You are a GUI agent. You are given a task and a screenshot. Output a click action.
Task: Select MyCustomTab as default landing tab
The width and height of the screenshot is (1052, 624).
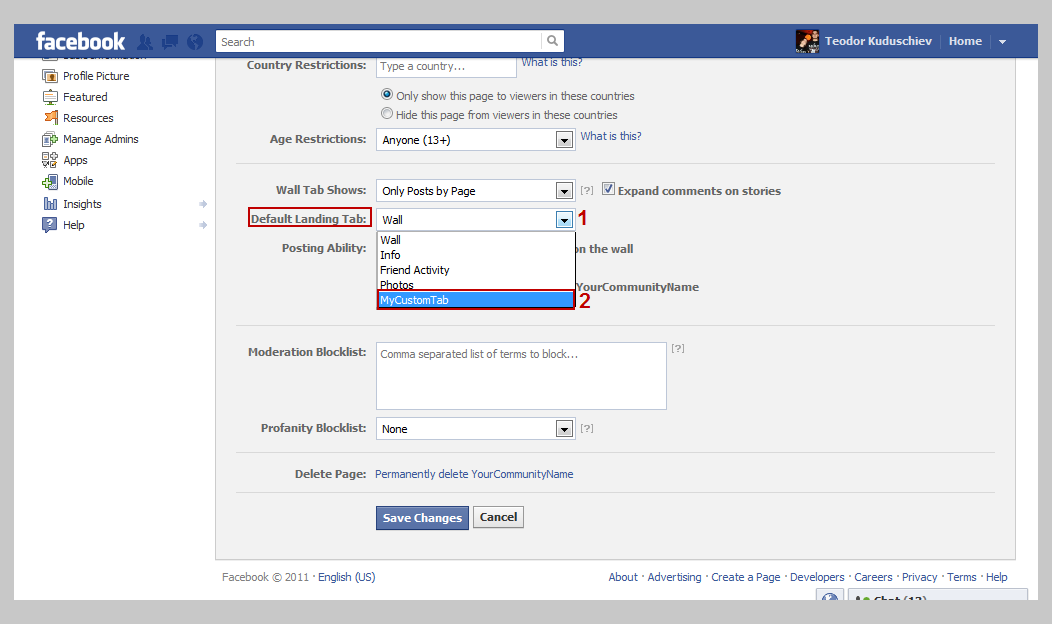(x=476, y=300)
